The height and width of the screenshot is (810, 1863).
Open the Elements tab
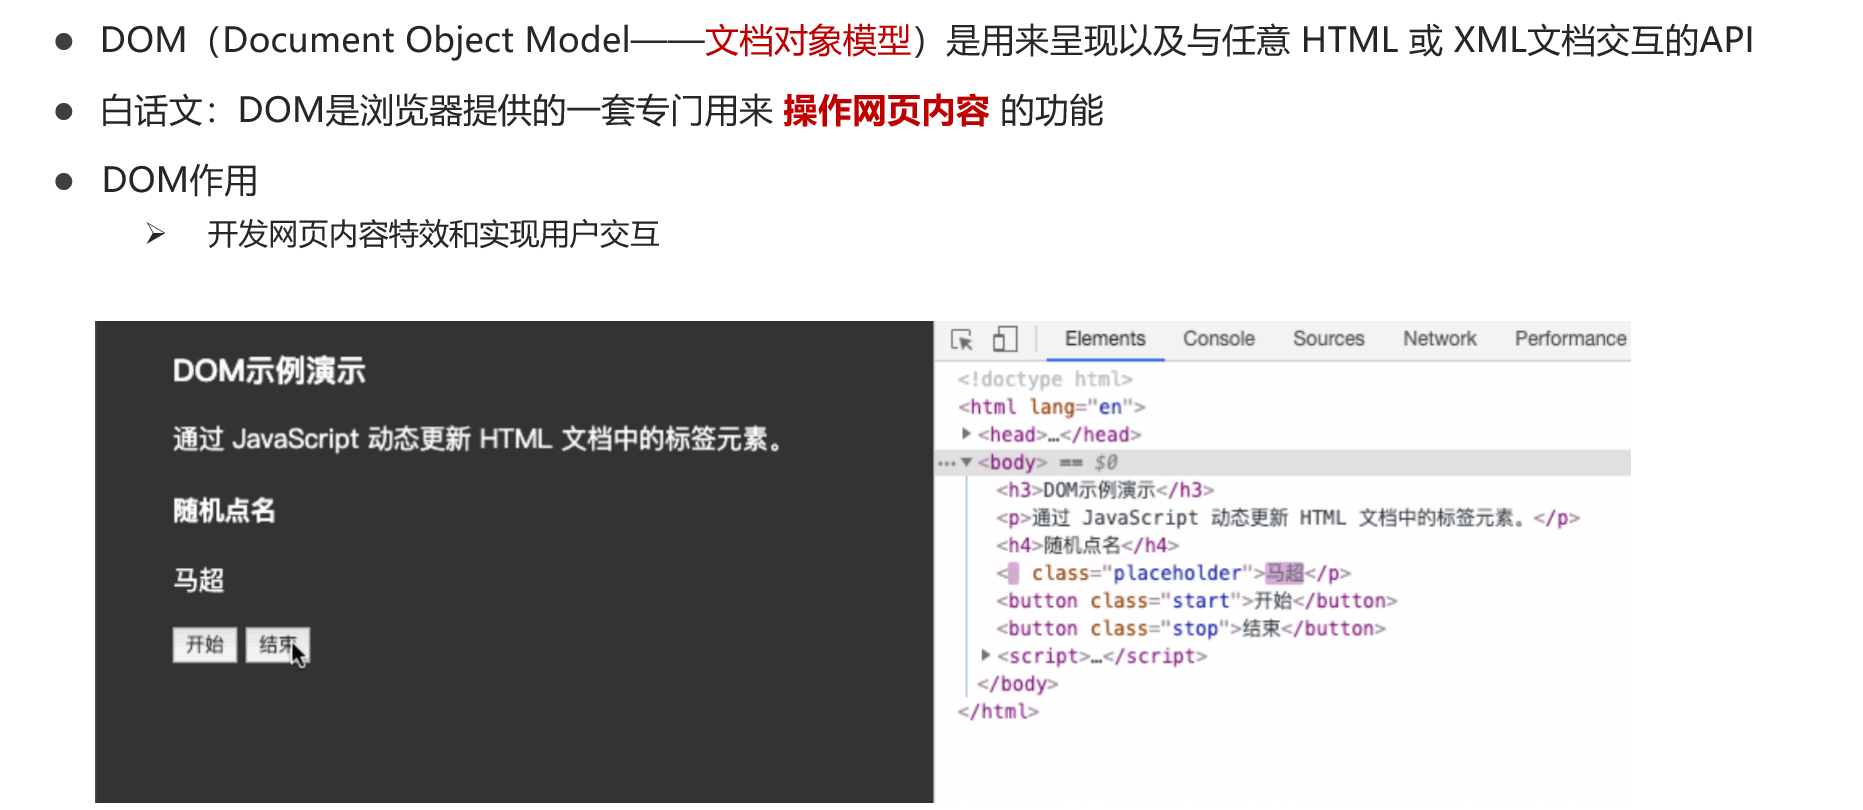click(x=1105, y=339)
